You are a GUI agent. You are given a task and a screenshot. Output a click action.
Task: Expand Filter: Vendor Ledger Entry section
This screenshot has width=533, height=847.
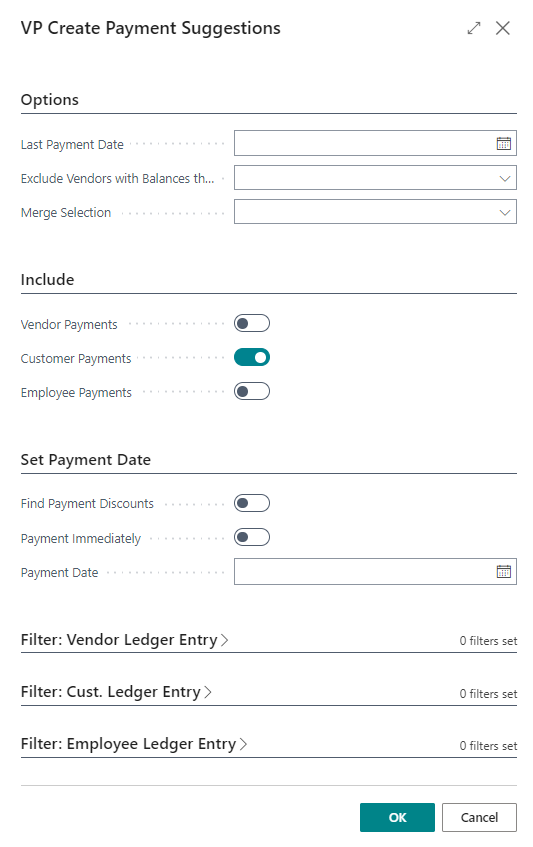pos(124,640)
